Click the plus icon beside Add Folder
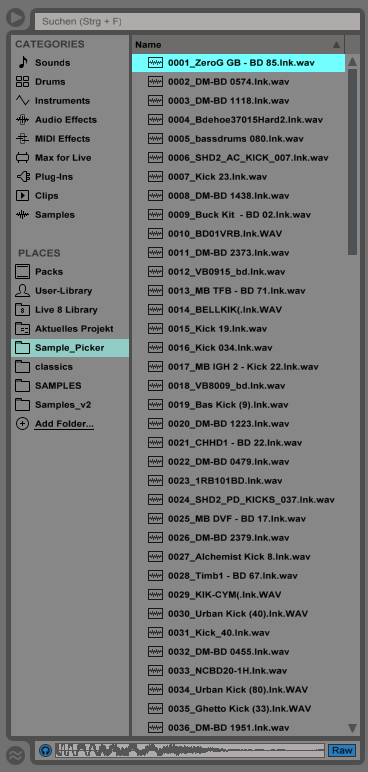 coord(23,424)
